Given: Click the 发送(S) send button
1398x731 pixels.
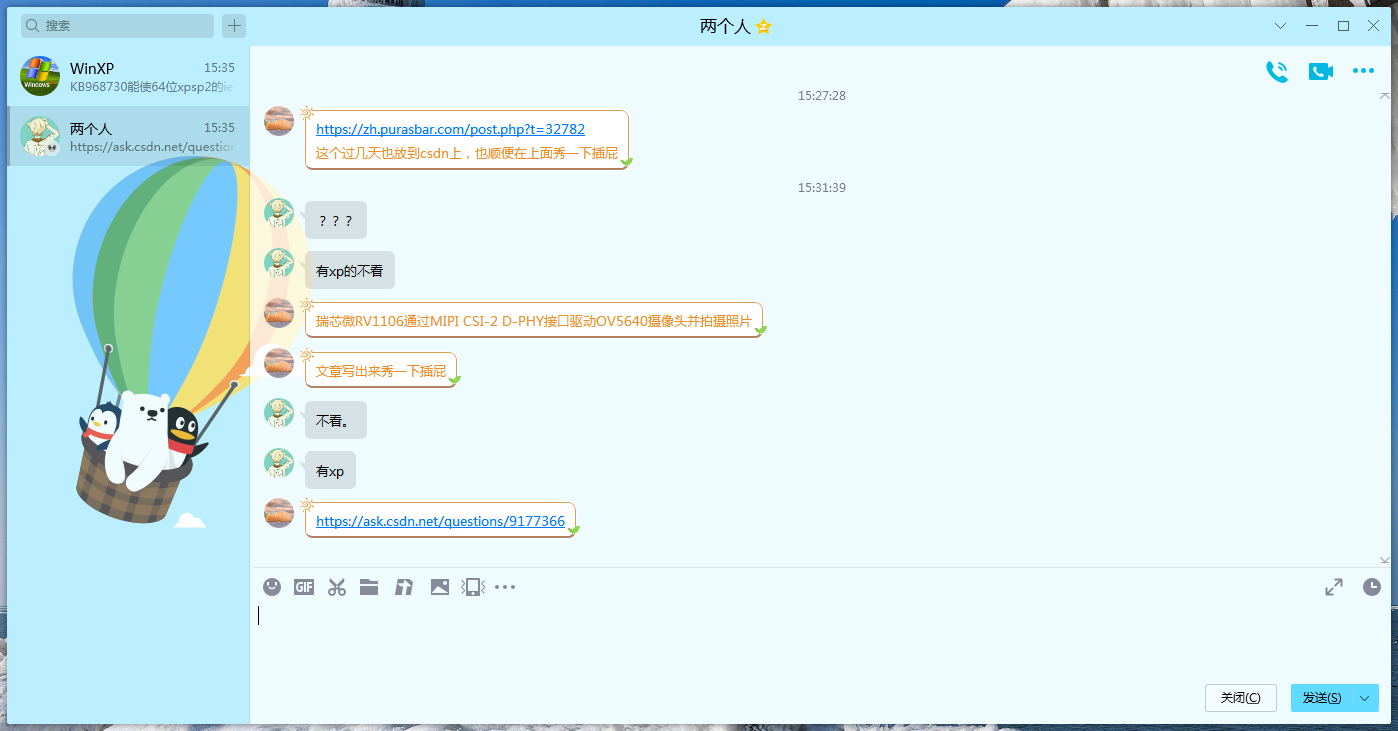Looking at the screenshot, I should [x=1321, y=698].
